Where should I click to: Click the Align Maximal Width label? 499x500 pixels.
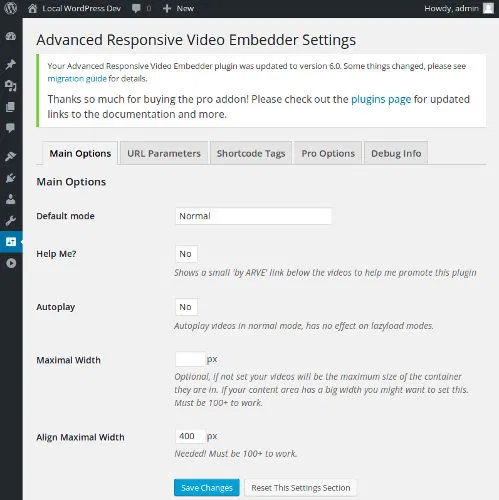click(x=80, y=437)
